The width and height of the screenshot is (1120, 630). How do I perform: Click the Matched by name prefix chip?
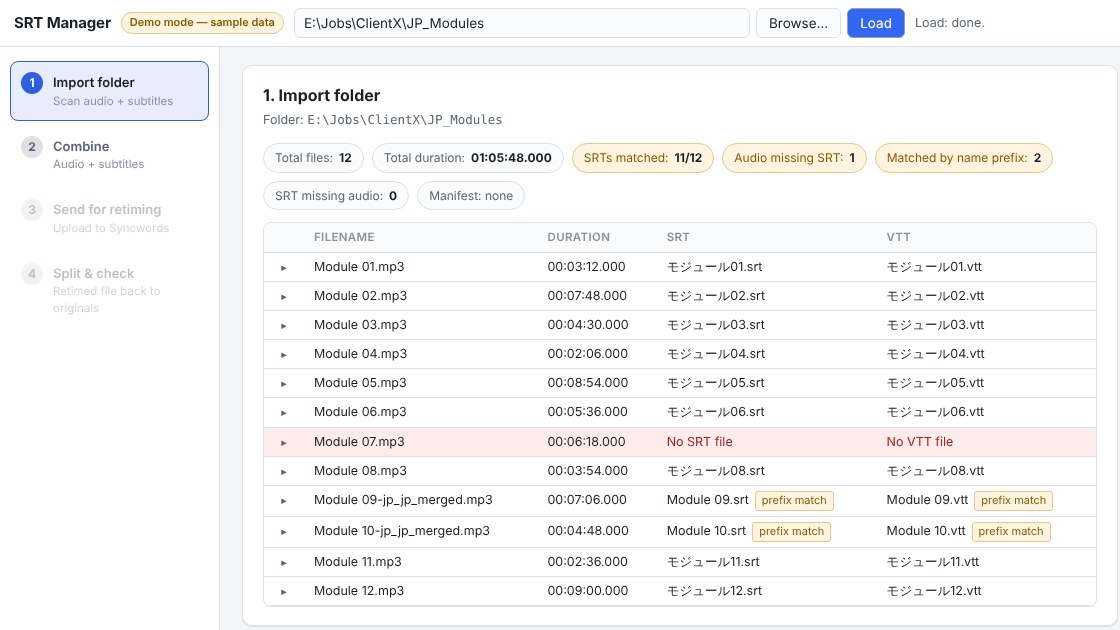[x=964, y=158]
